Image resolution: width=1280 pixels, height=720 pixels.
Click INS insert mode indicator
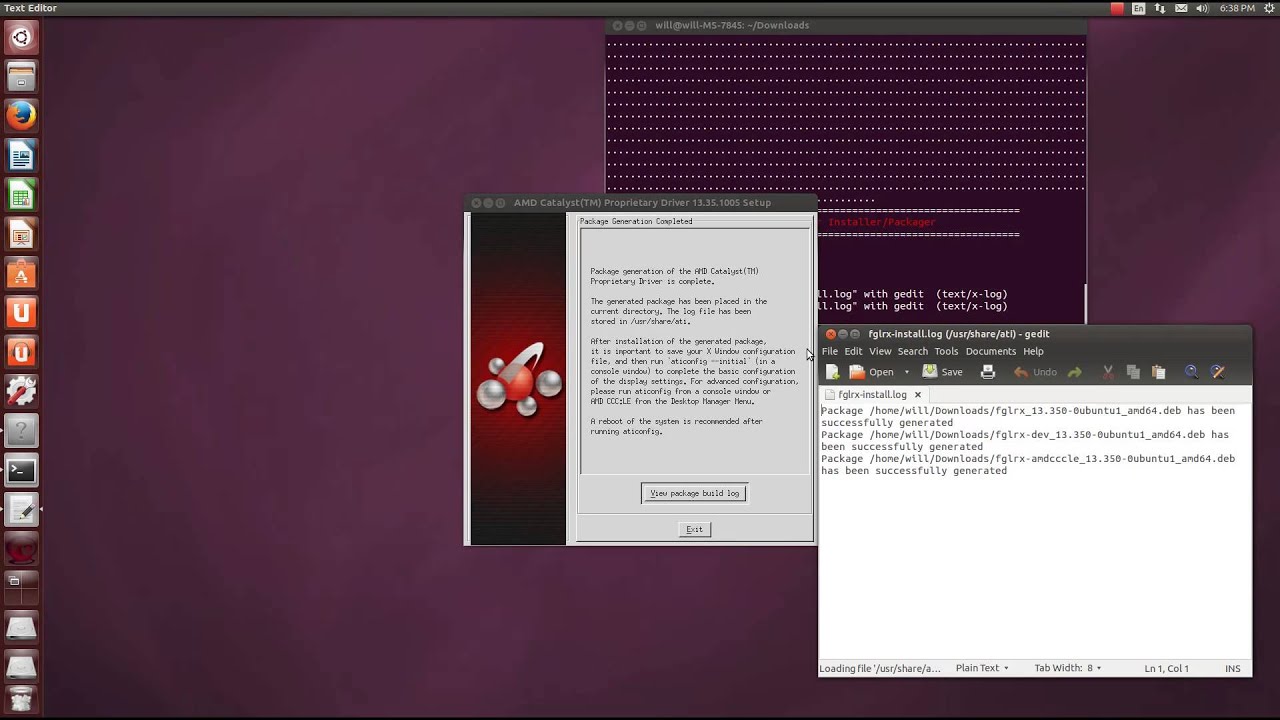1233,668
